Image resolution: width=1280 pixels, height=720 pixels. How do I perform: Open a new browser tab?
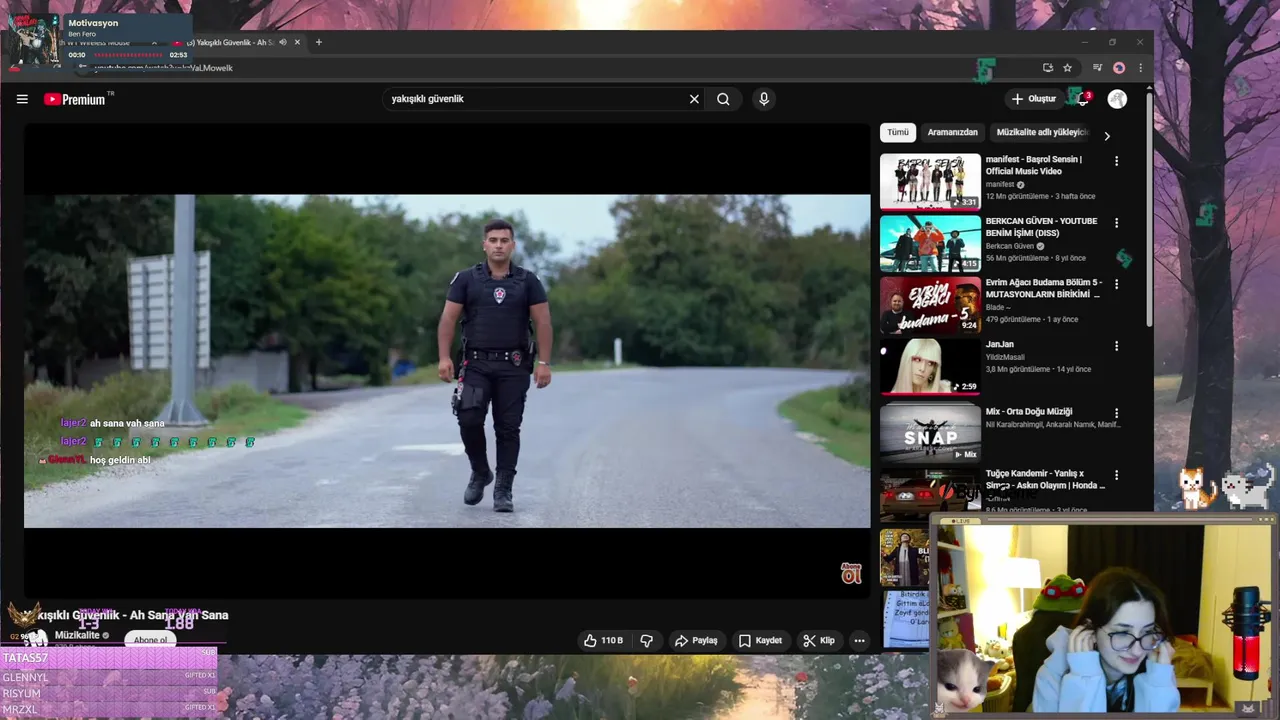pyautogui.click(x=319, y=42)
